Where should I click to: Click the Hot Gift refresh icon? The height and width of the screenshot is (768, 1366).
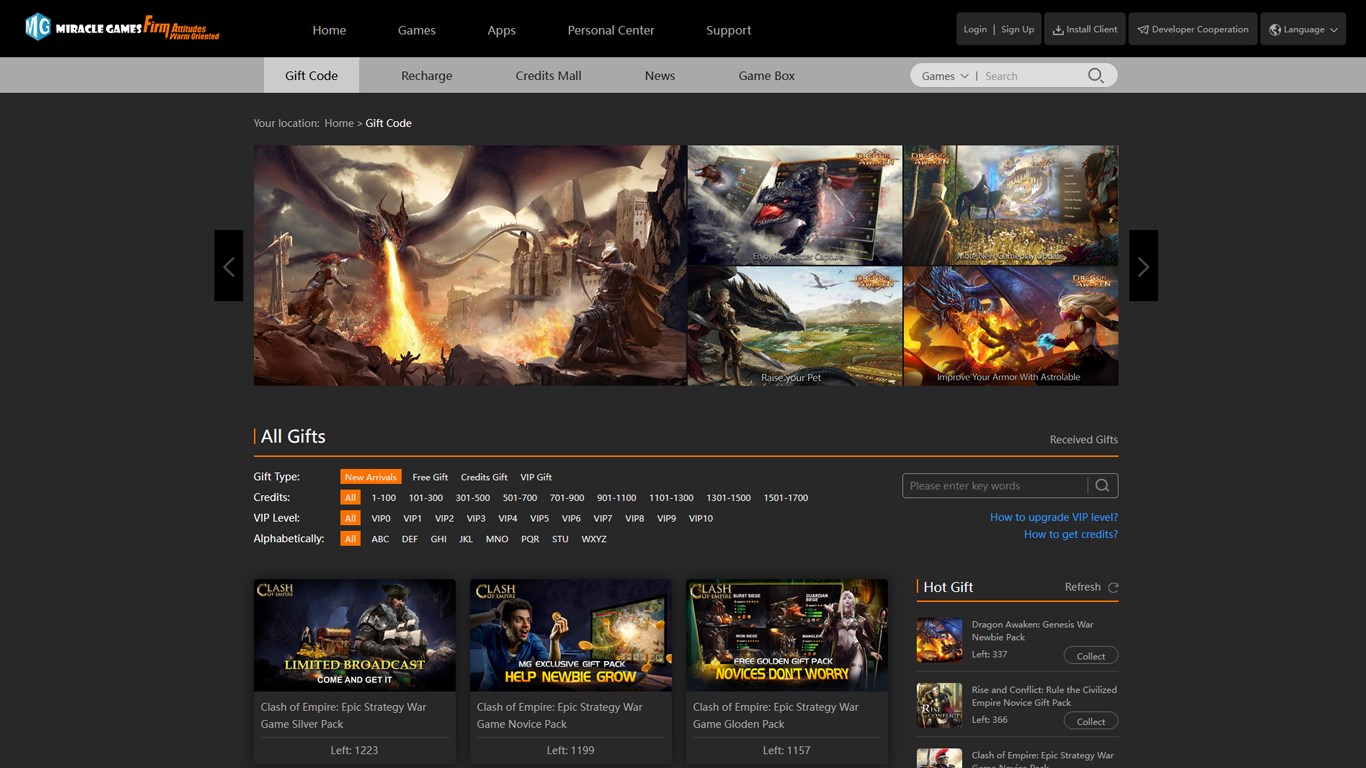coord(1113,587)
